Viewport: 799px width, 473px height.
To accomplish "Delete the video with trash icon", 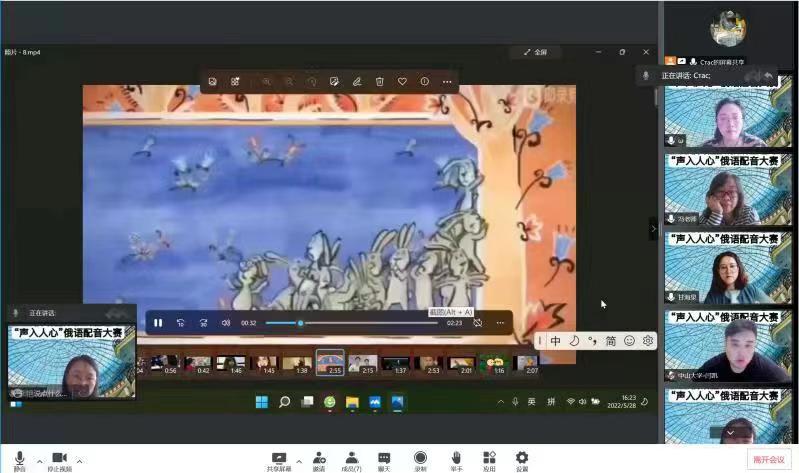I will pyautogui.click(x=380, y=82).
